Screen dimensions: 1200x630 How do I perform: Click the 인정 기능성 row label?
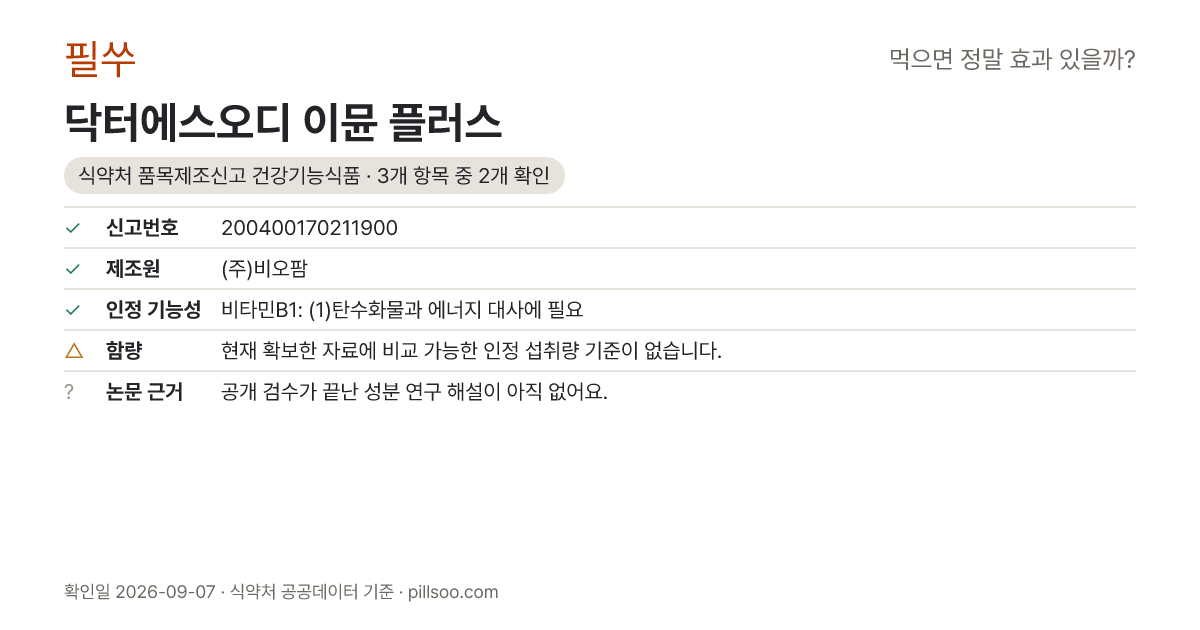pos(153,310)
